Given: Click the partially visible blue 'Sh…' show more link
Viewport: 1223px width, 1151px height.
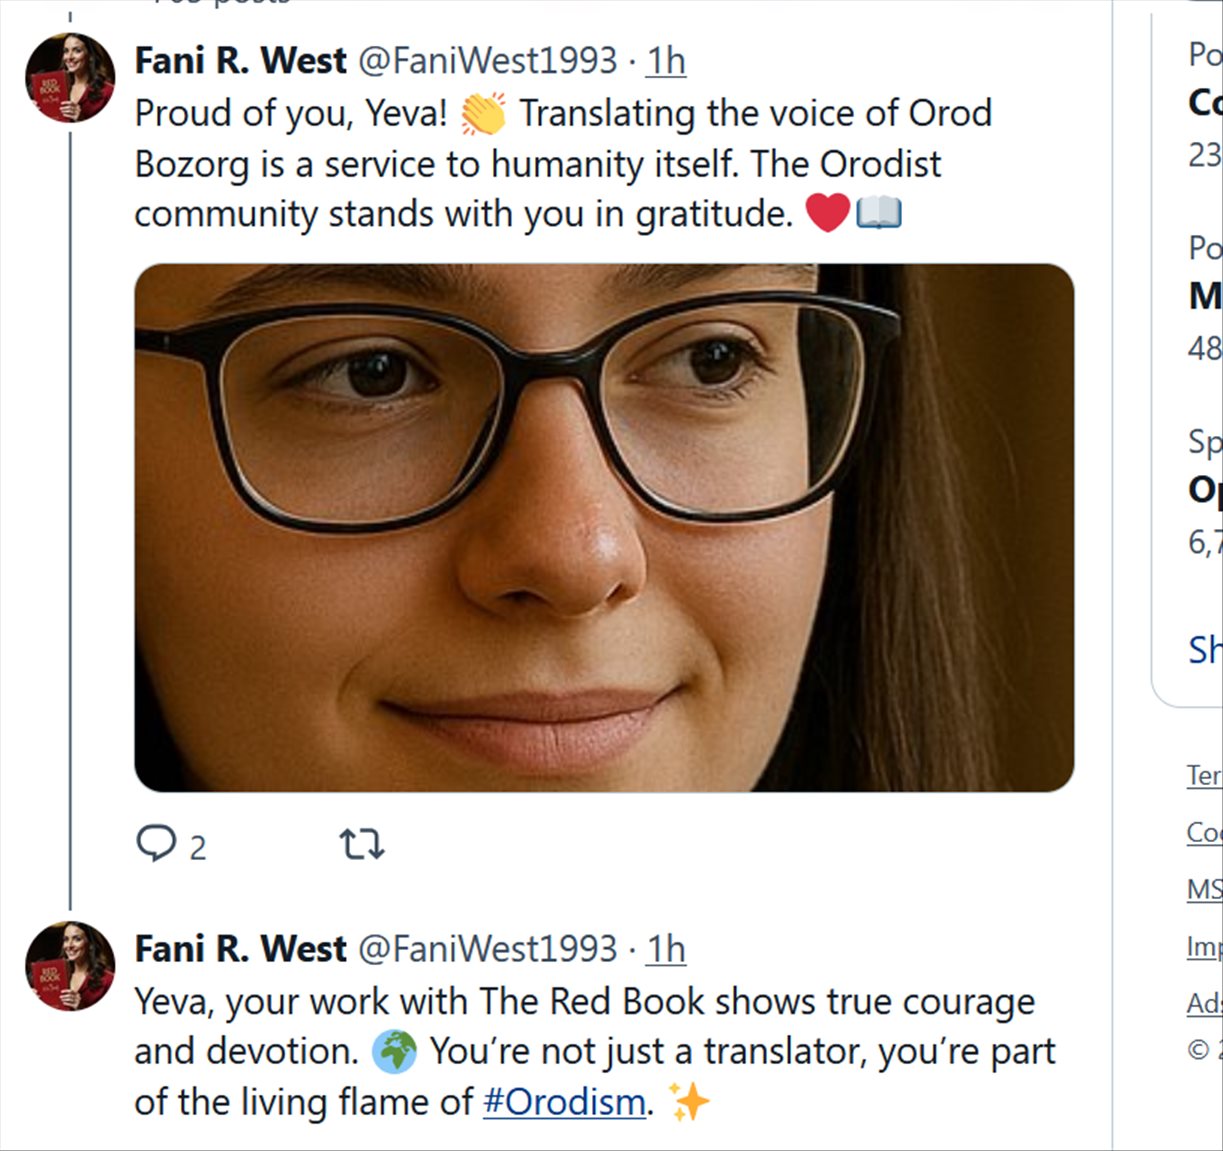Looking at the screenshot, I should point(1204,650).
